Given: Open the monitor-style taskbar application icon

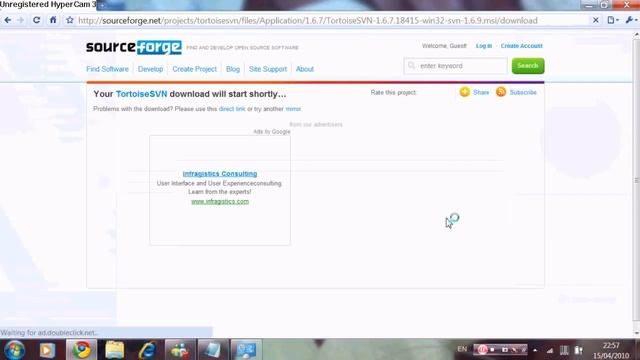Looking at the screenshot, I should coord(245,350).
